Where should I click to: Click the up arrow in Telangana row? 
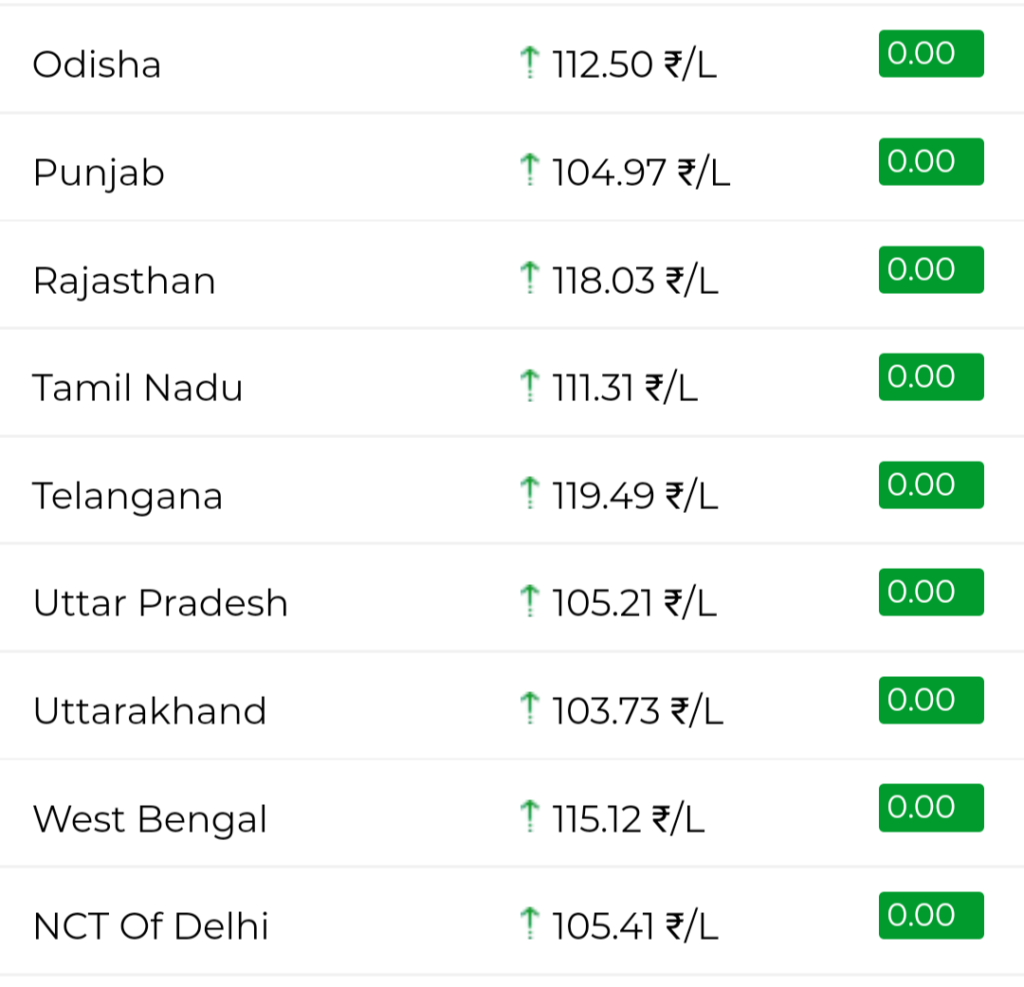coord(530,493)
